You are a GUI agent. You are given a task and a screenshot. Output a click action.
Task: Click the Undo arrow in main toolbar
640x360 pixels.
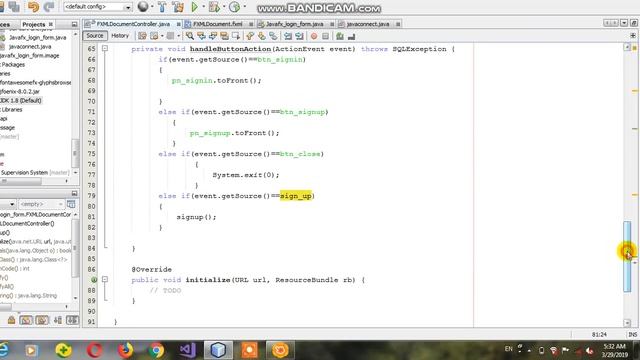click(33, 7)
